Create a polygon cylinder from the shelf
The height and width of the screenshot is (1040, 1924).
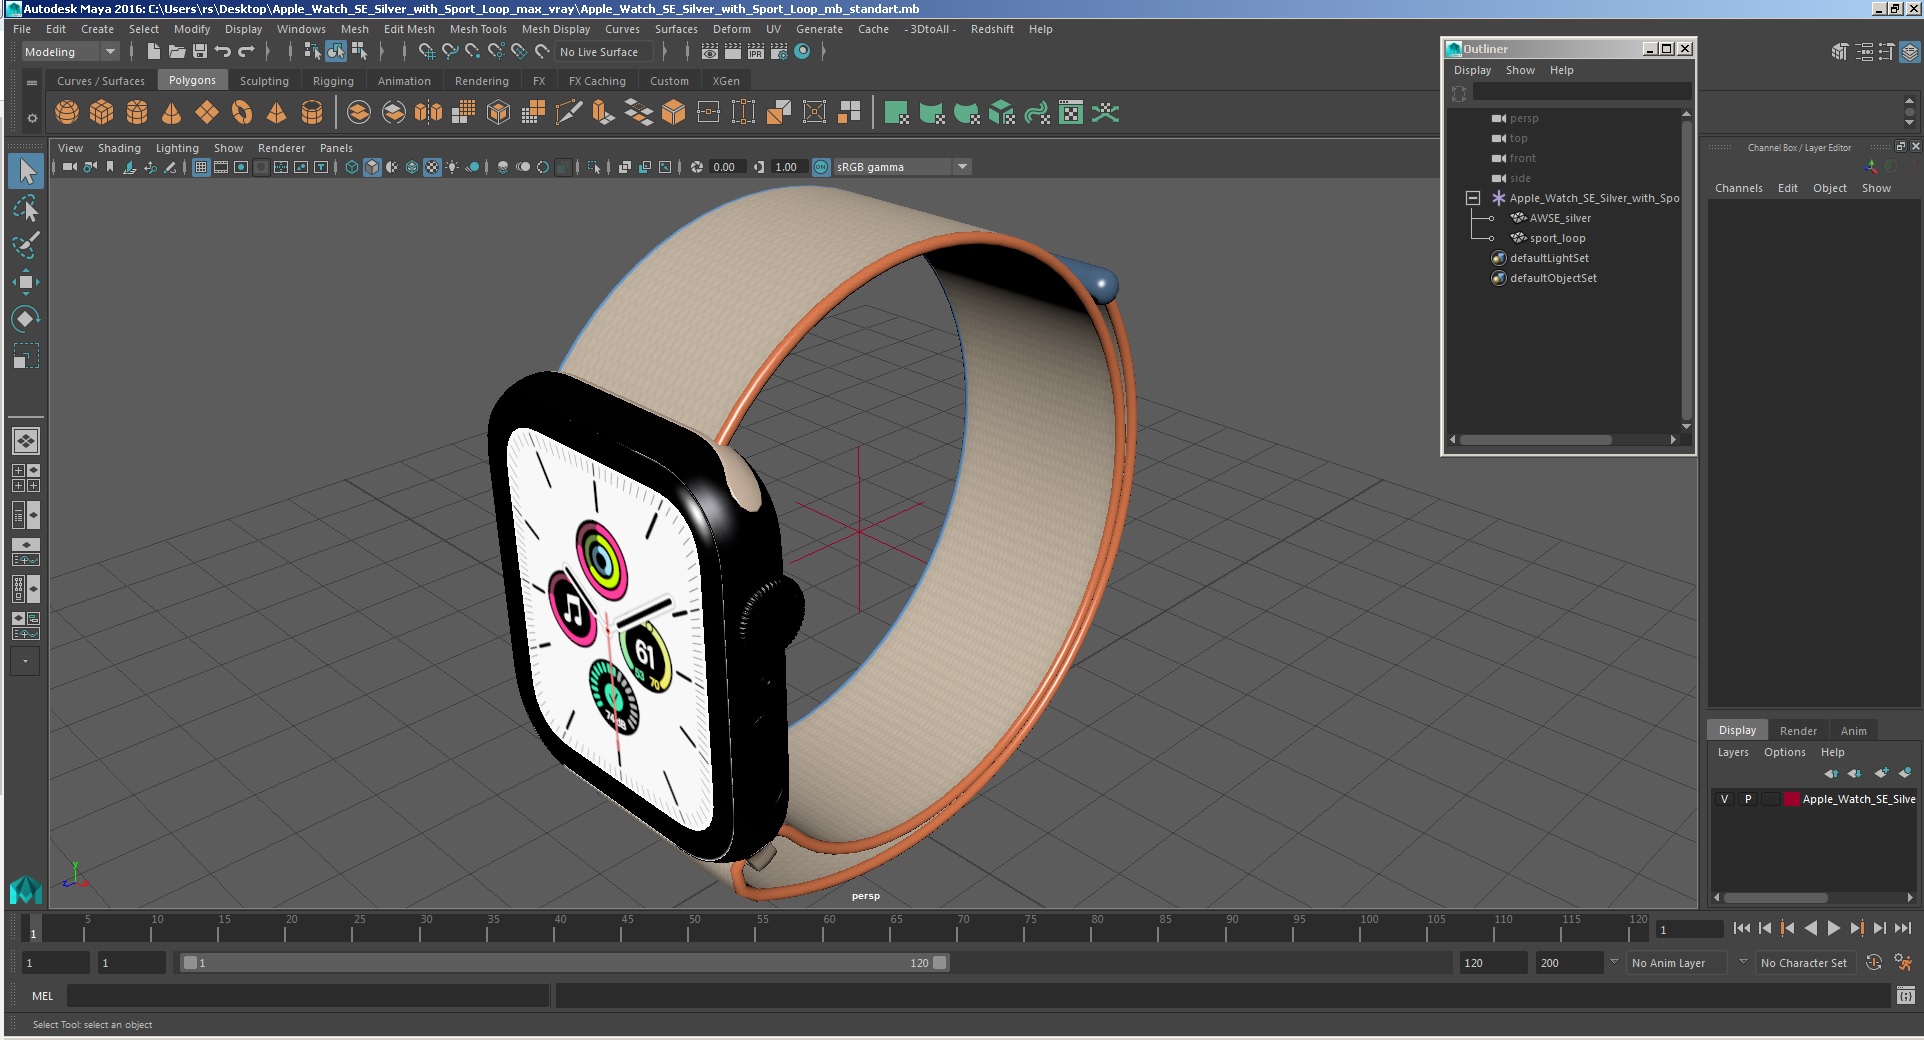[137, 113]
